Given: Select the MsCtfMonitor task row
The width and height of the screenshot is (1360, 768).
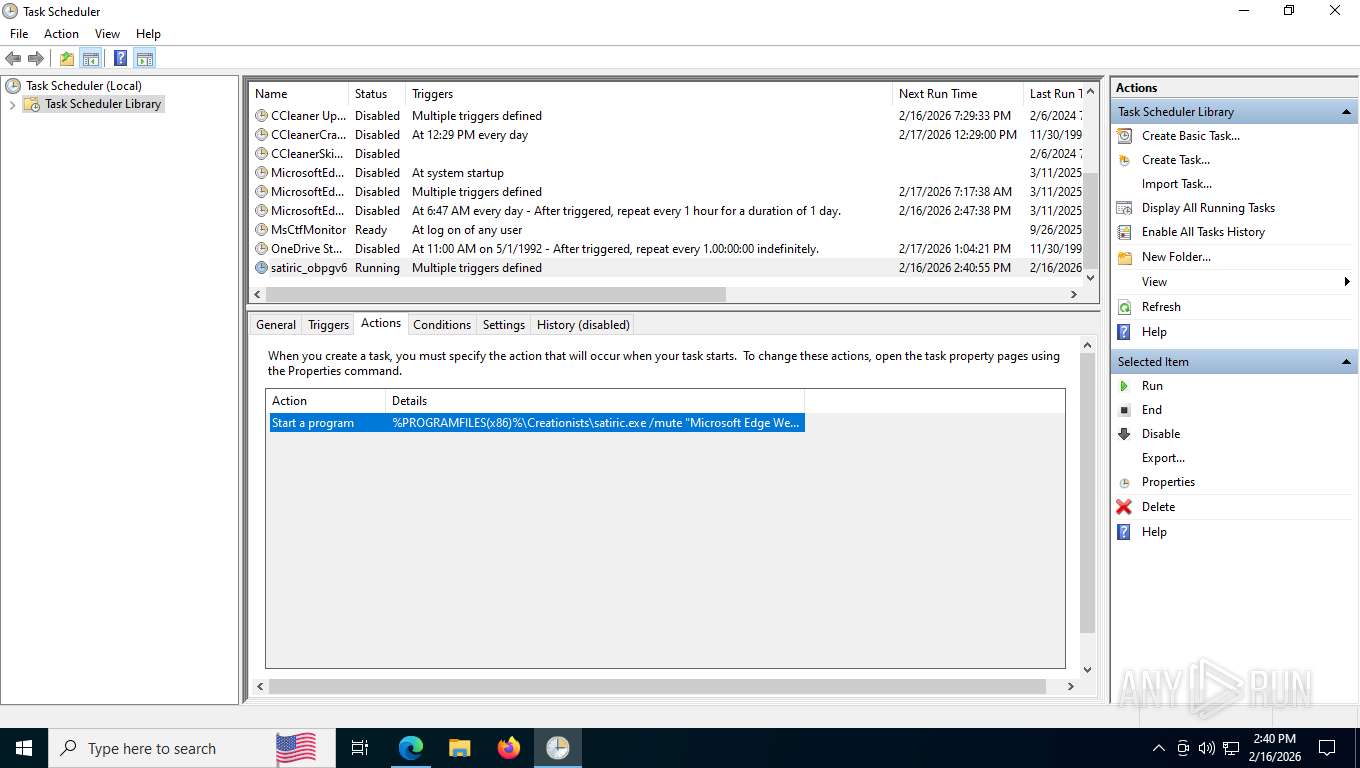Looking at the screenshot, I should pos(667,230).
